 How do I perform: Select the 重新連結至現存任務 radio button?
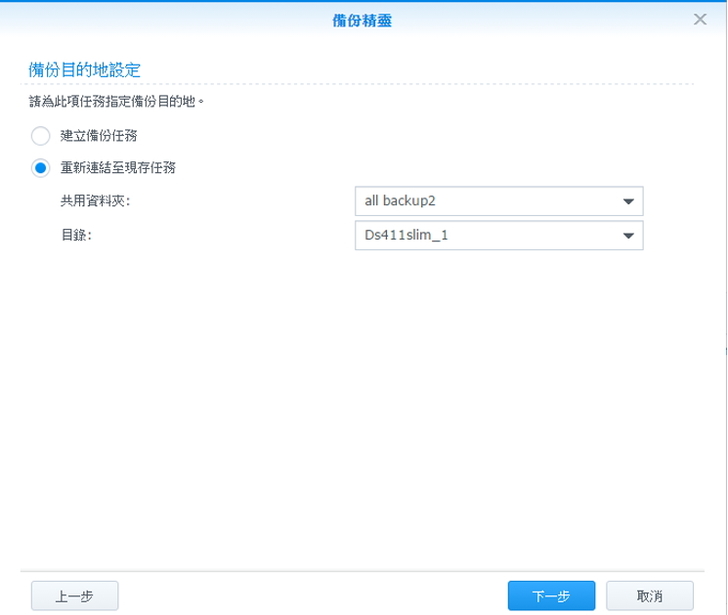point(40,168)
